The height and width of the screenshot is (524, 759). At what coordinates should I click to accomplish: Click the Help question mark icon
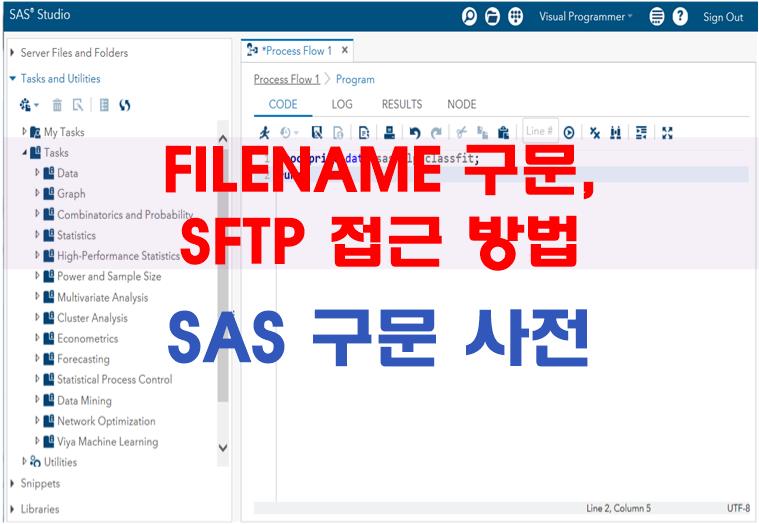click(680, 16)
